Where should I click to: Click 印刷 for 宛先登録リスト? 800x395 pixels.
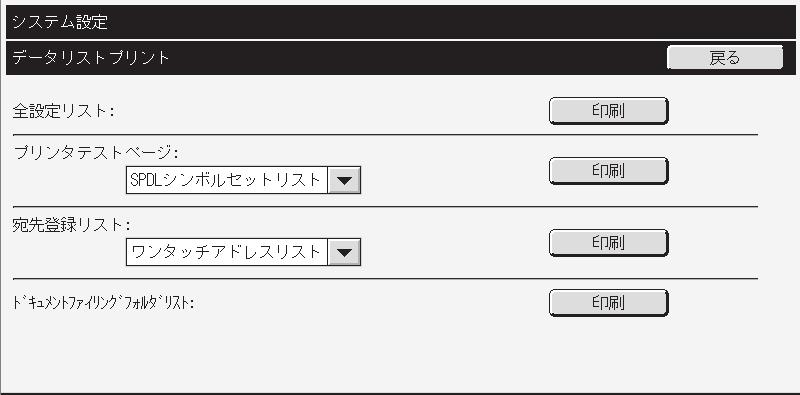[x=609, y=243]
